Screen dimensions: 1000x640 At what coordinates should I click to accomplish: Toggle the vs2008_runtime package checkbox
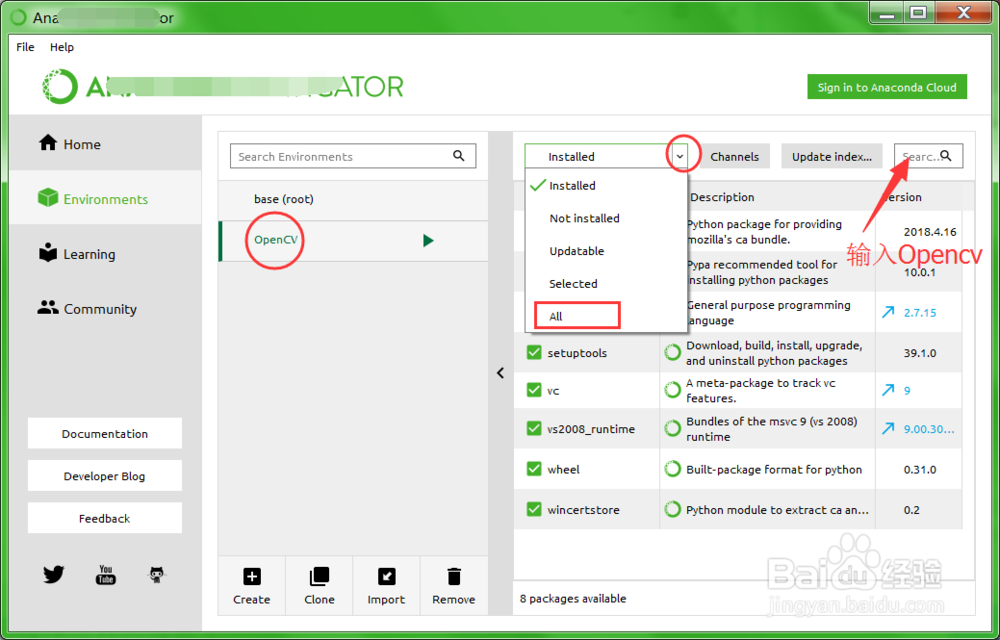pos(534,428)
